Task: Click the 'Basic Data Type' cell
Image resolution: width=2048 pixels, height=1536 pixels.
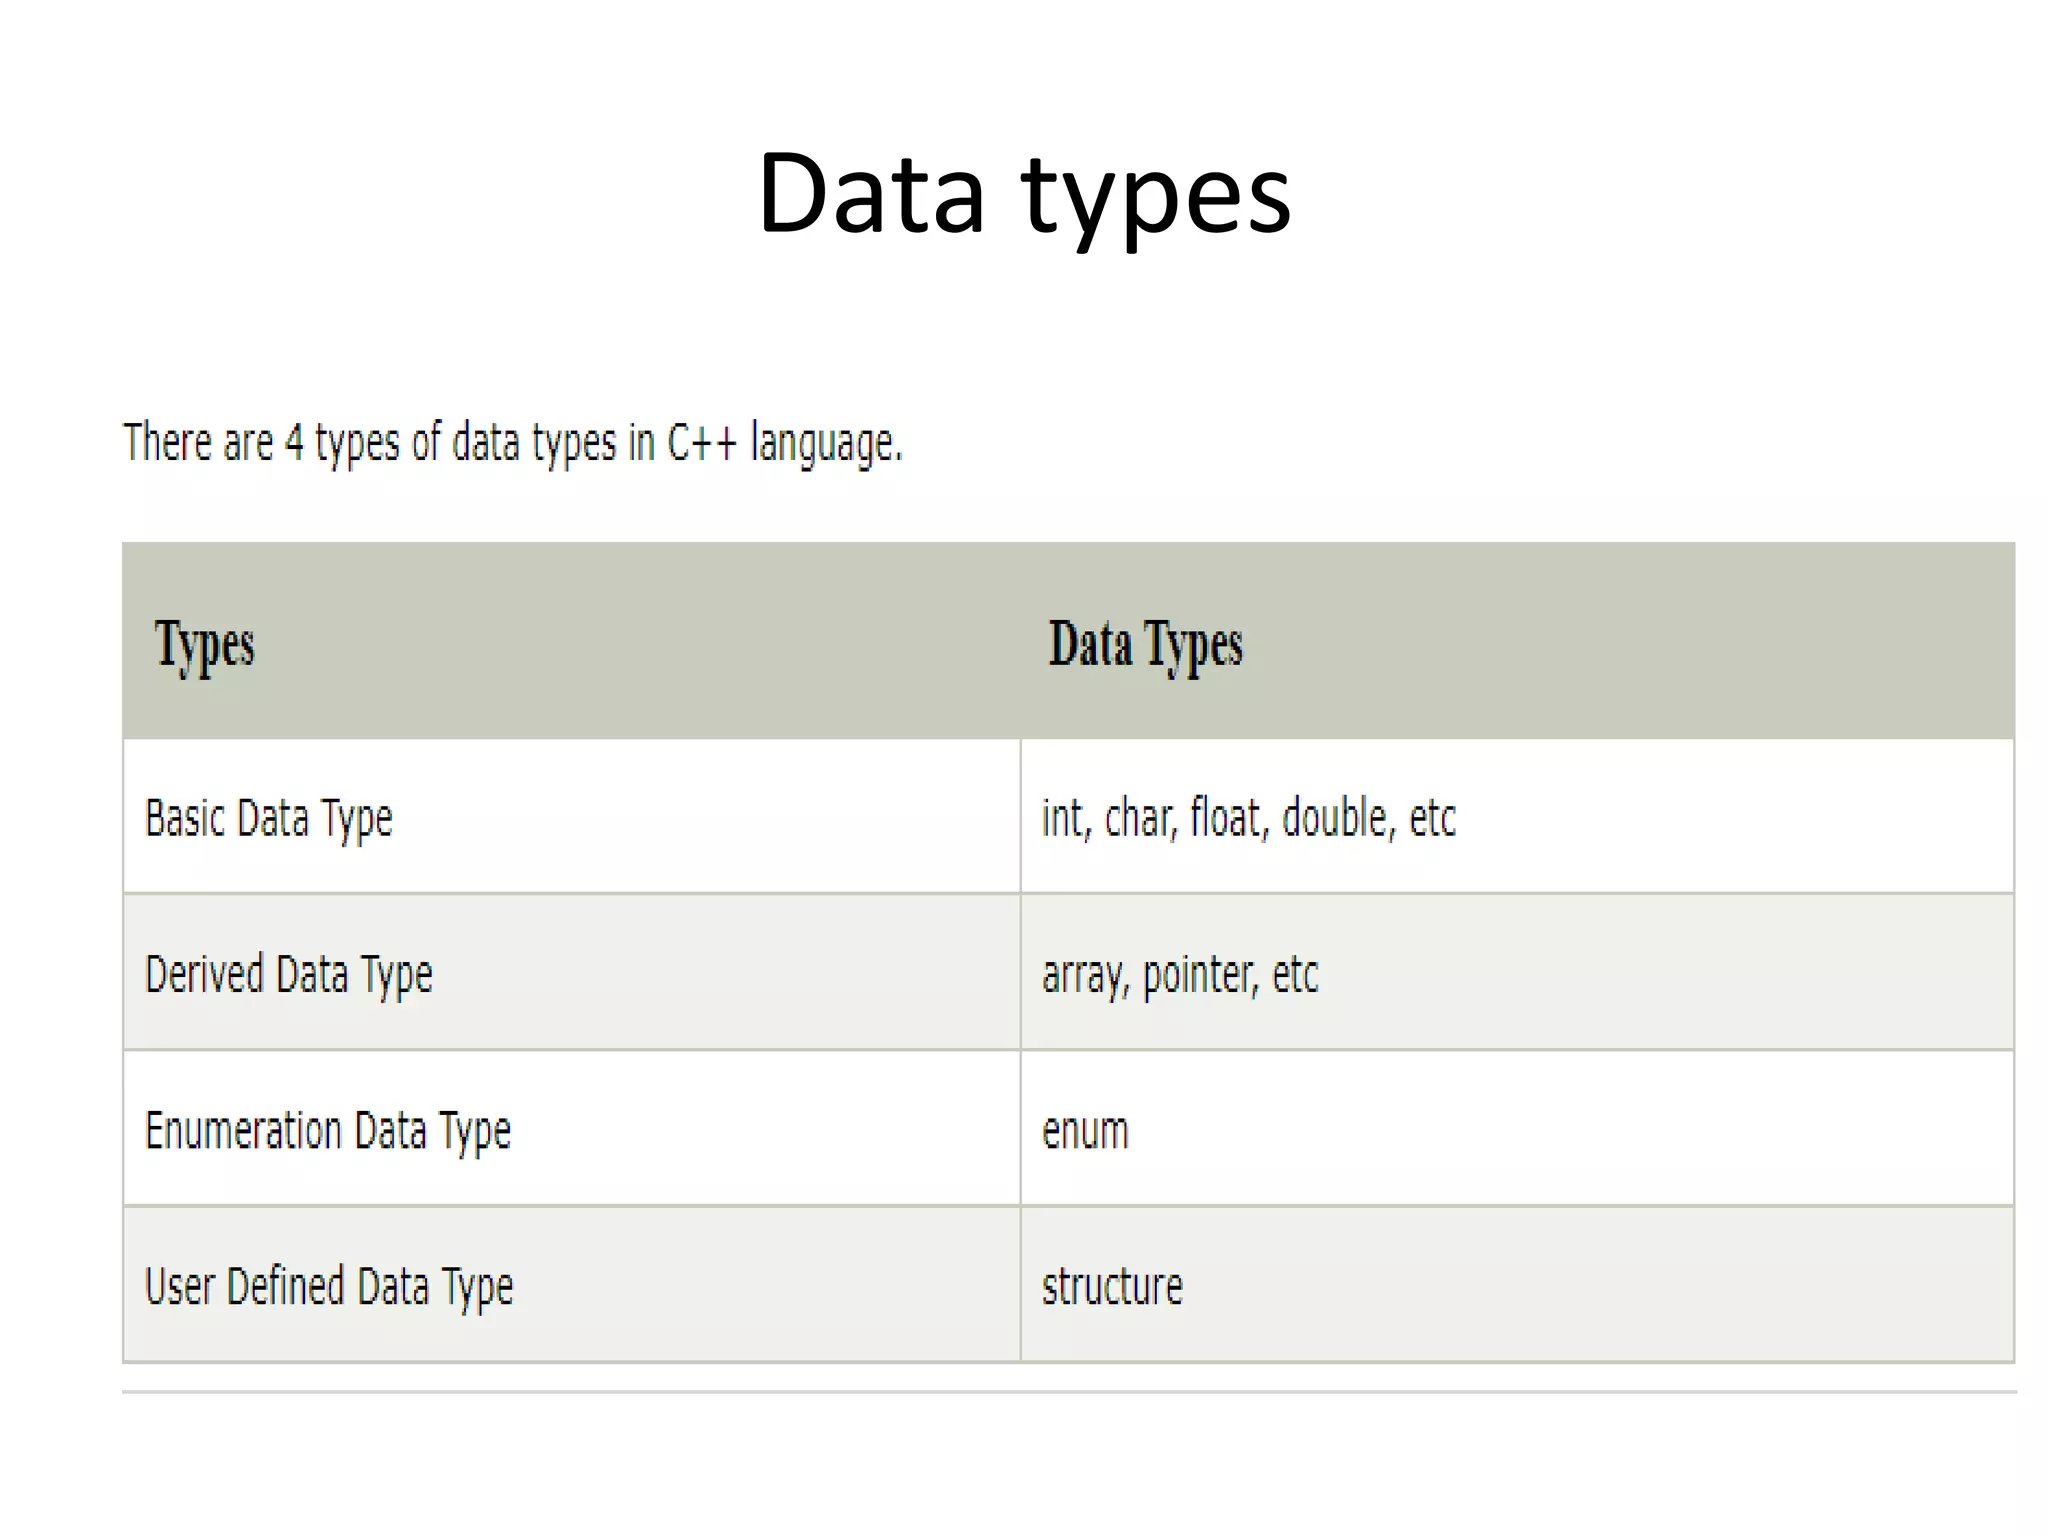Action: (x=269, y=819)
